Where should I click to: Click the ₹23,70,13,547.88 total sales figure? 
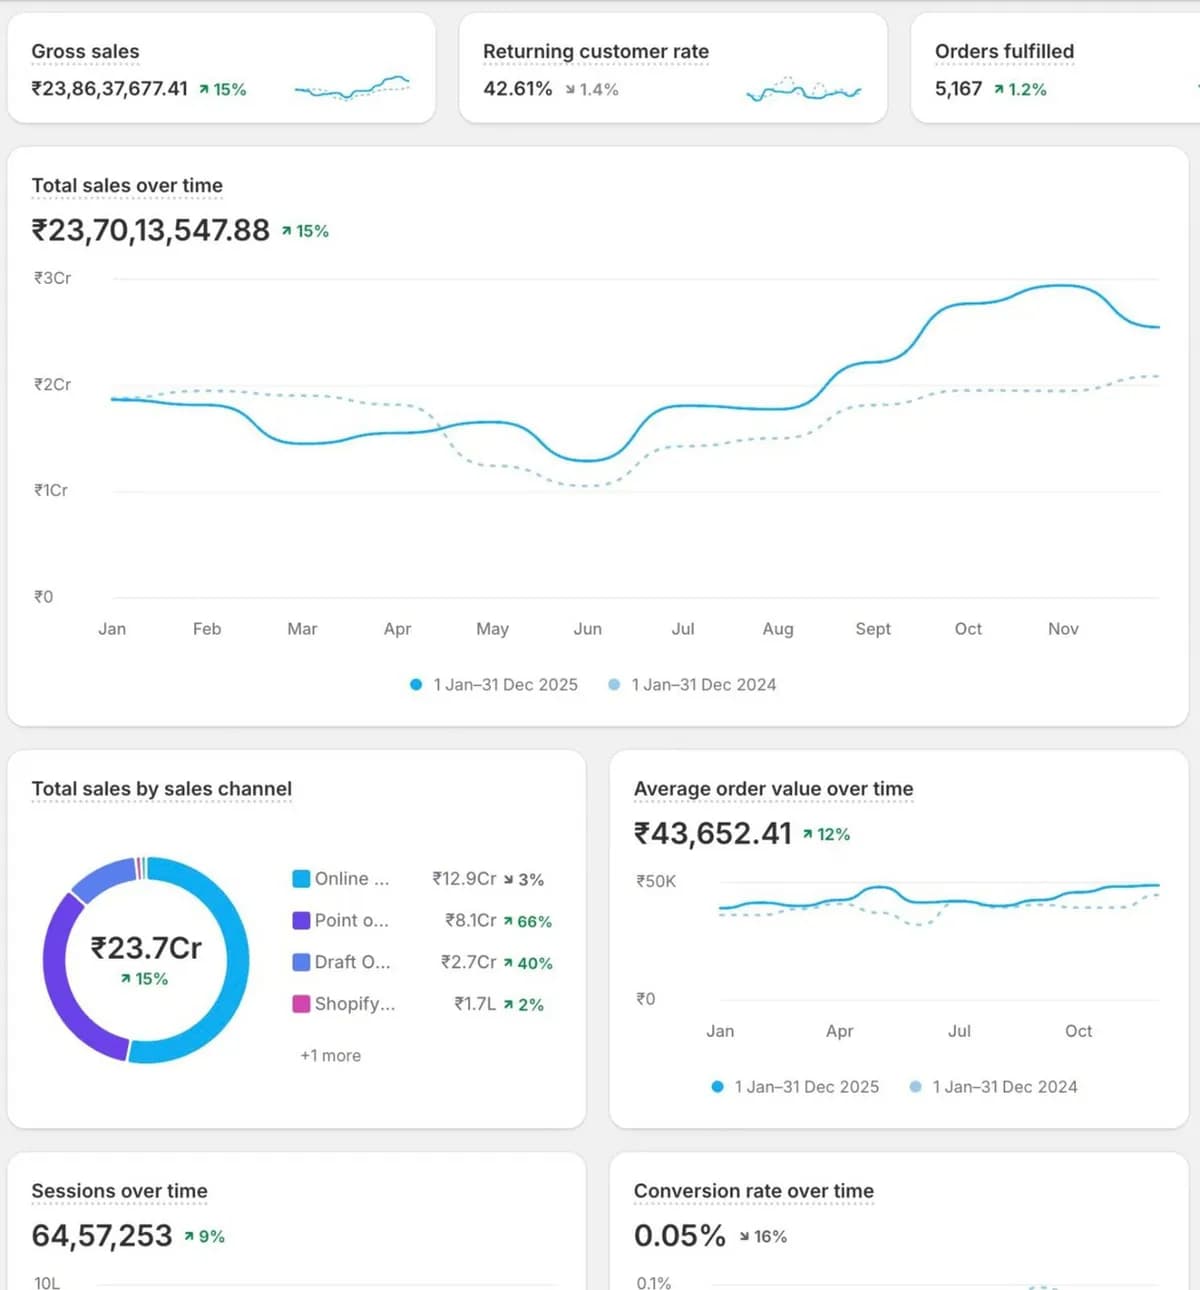point(151,230)
